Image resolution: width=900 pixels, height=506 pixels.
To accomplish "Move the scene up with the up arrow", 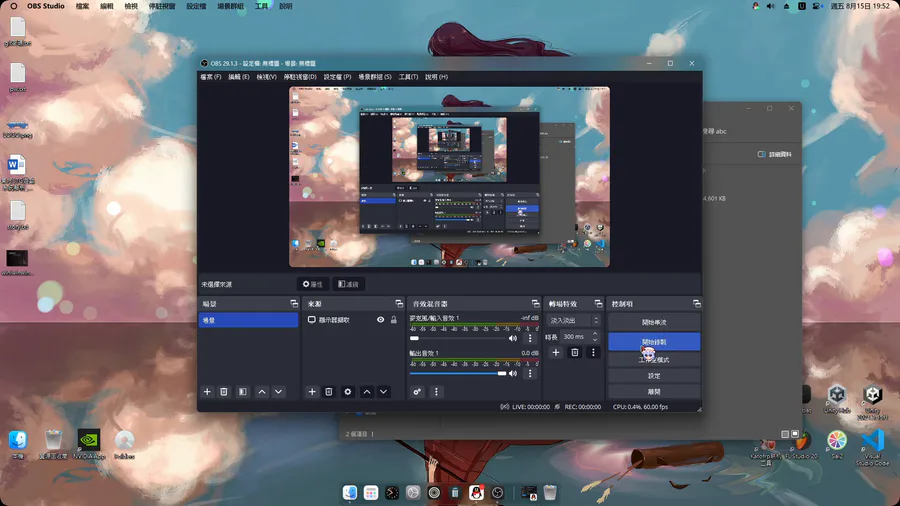I will (262, 391).
